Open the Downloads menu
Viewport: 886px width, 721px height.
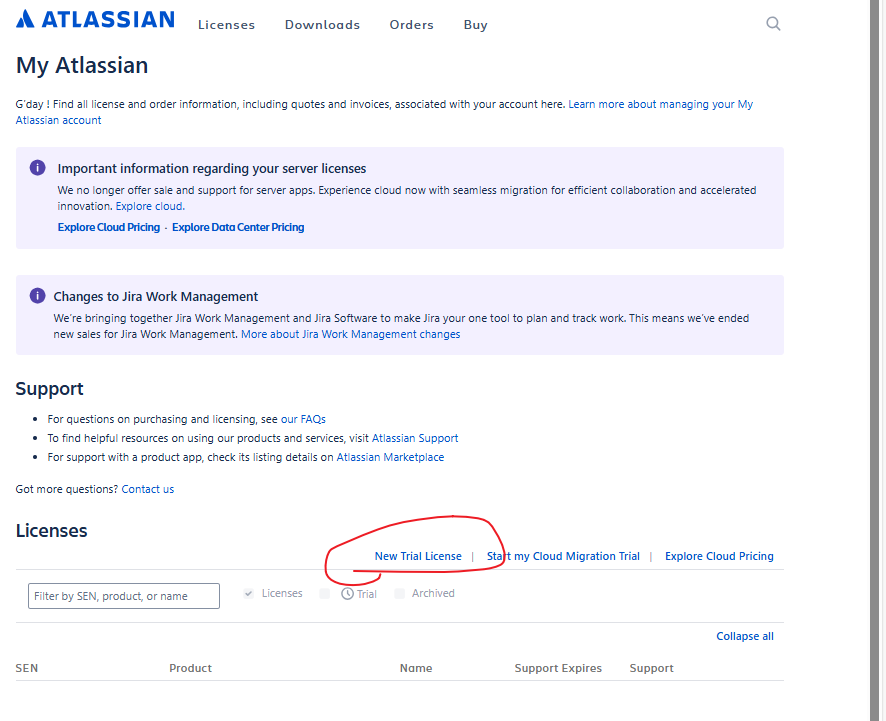(x=322, y=25)
